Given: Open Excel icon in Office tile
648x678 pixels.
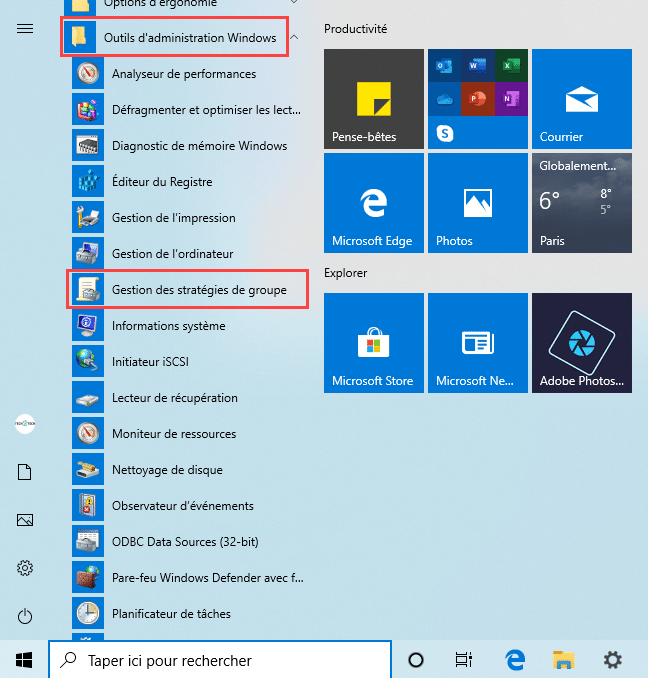Looking at the screenshot, I should coord(511,66).
